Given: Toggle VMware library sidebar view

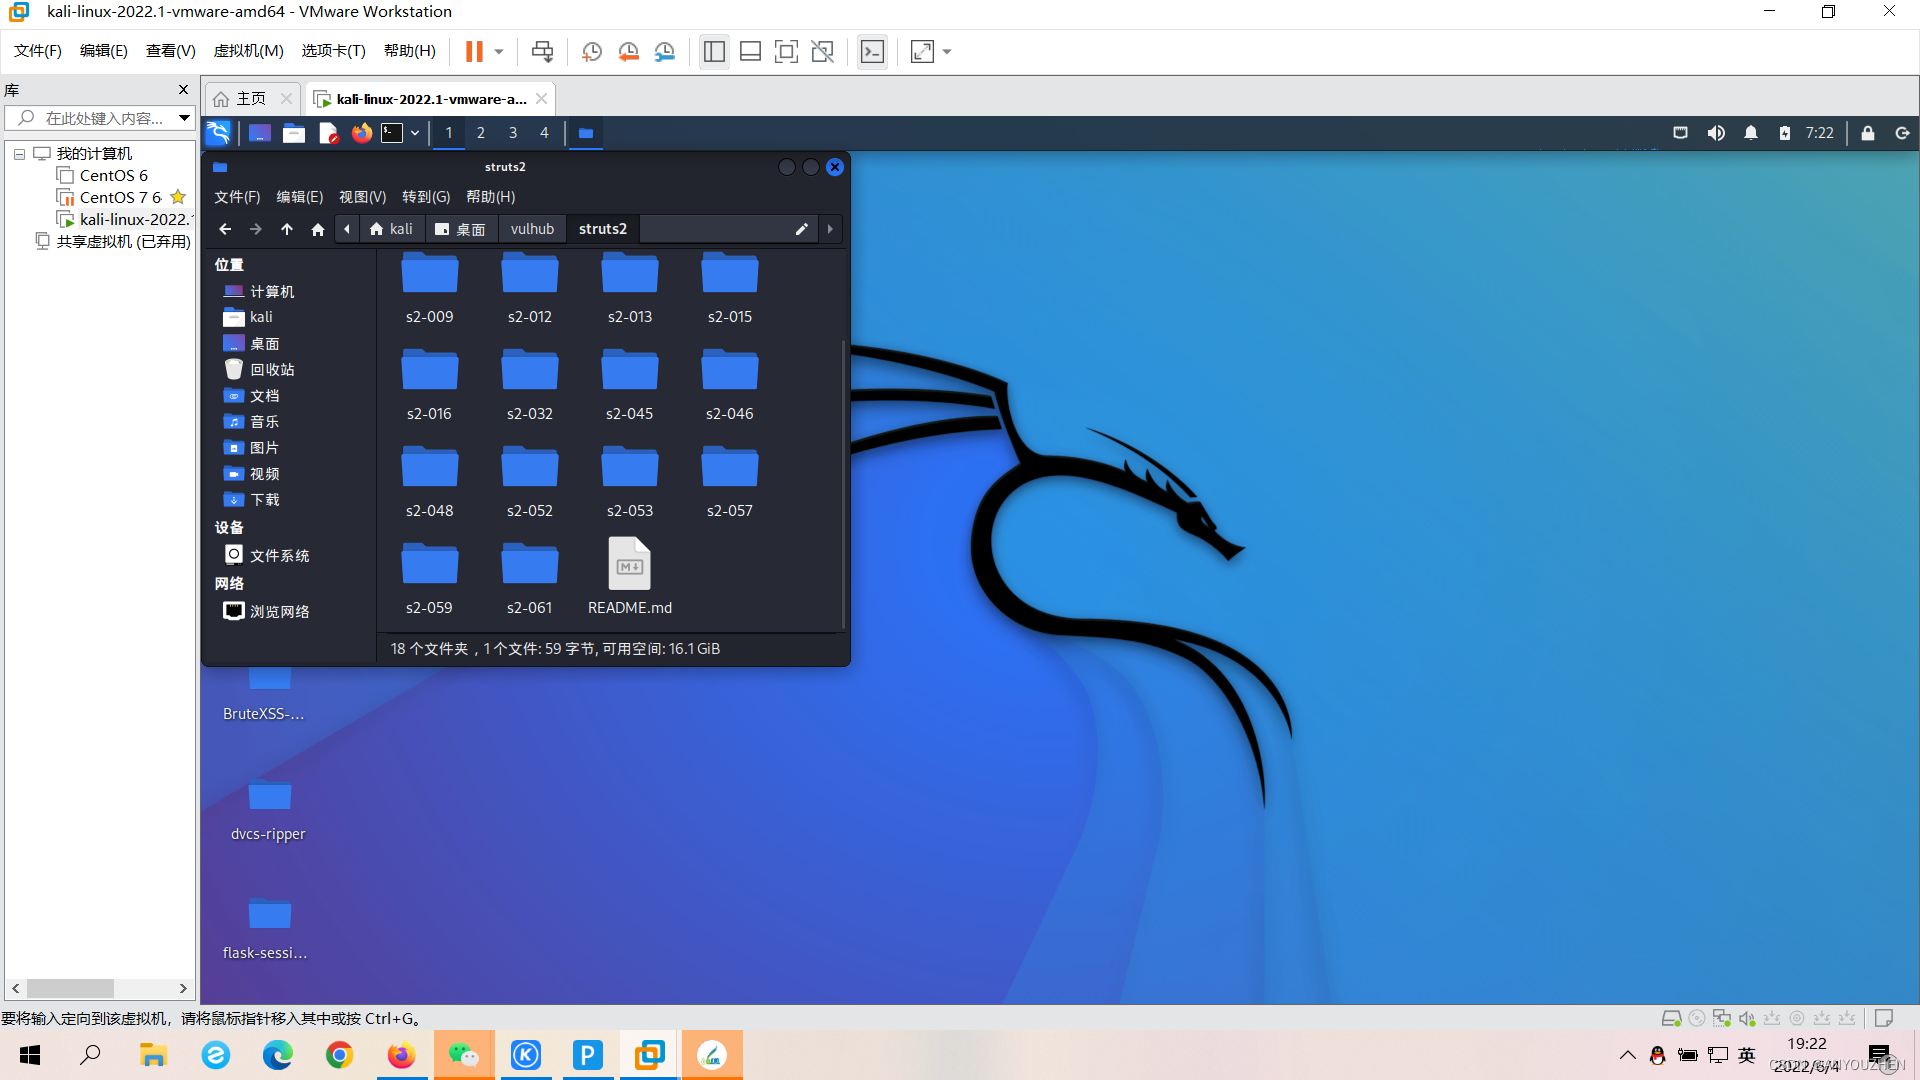Looking at the screenshot, I should [x=714, y=52].
